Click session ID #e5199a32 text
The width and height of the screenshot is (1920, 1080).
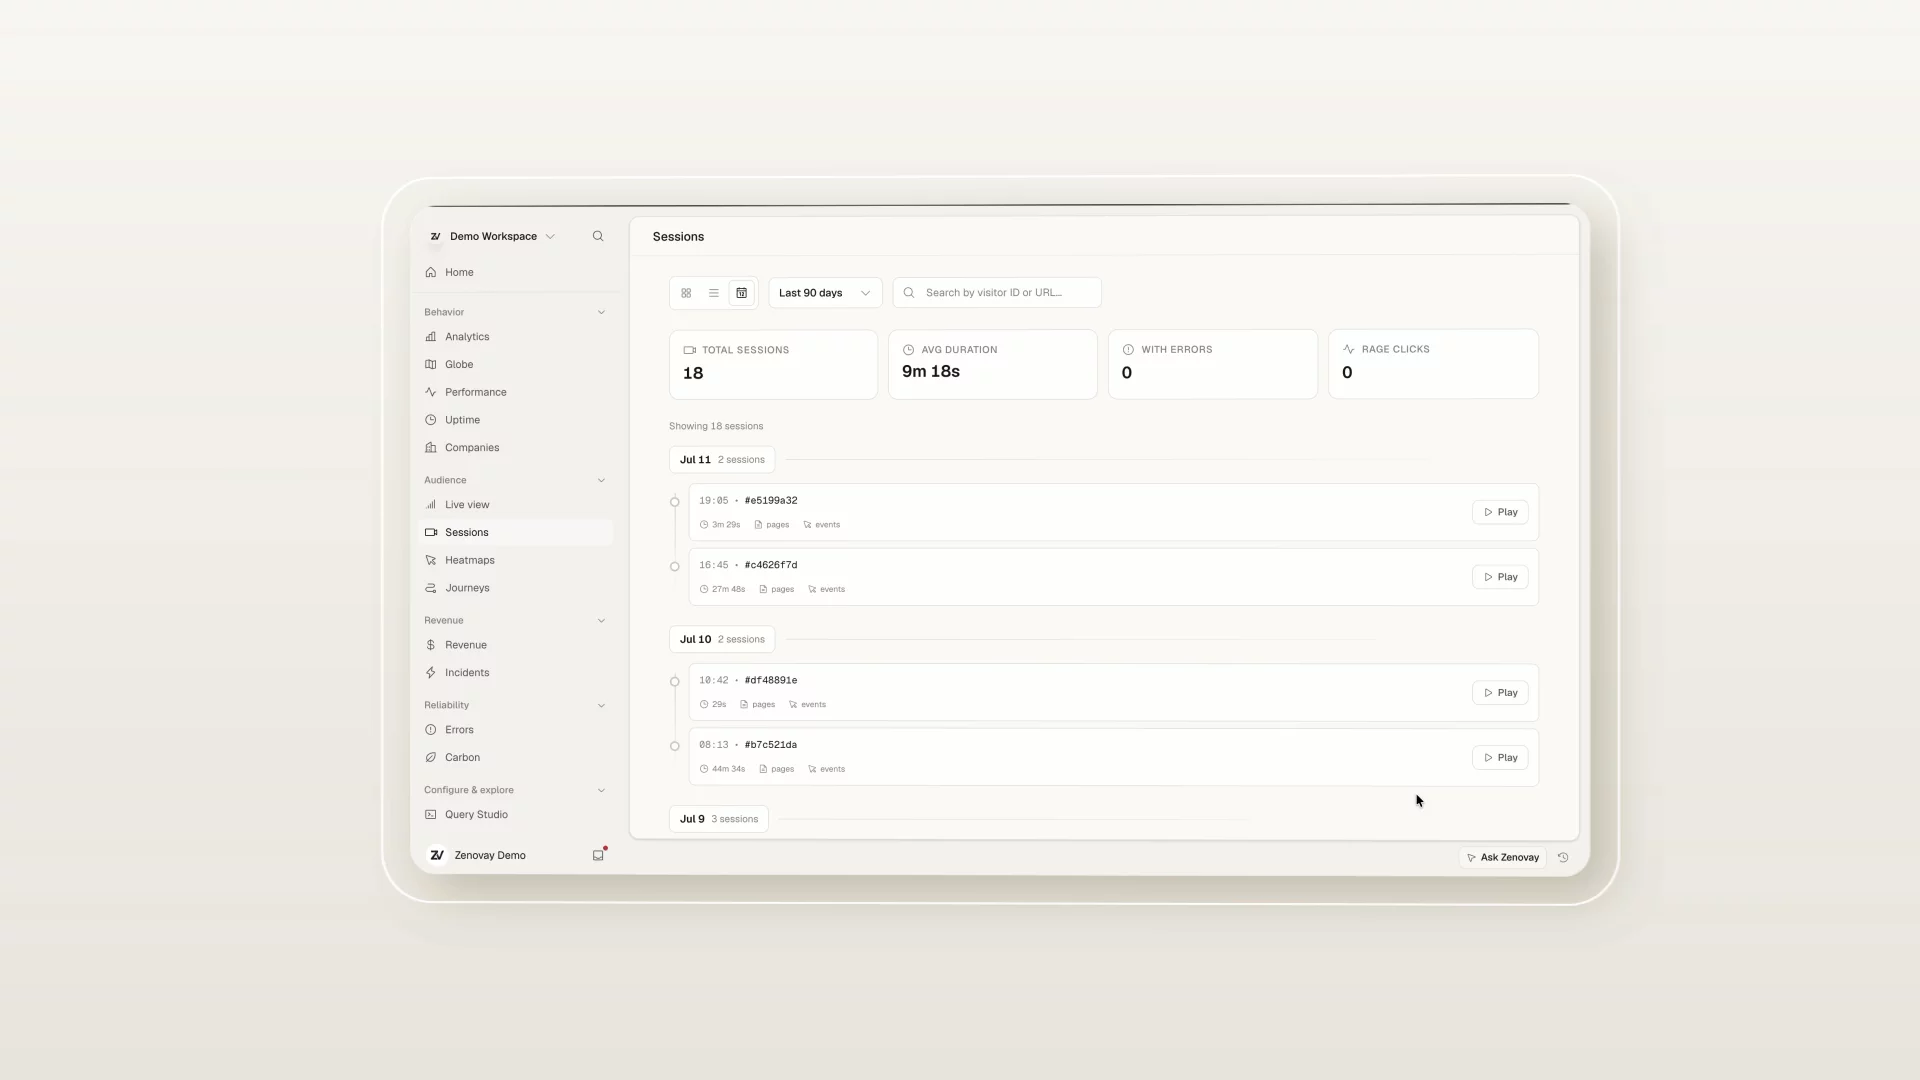pos(771,500)
